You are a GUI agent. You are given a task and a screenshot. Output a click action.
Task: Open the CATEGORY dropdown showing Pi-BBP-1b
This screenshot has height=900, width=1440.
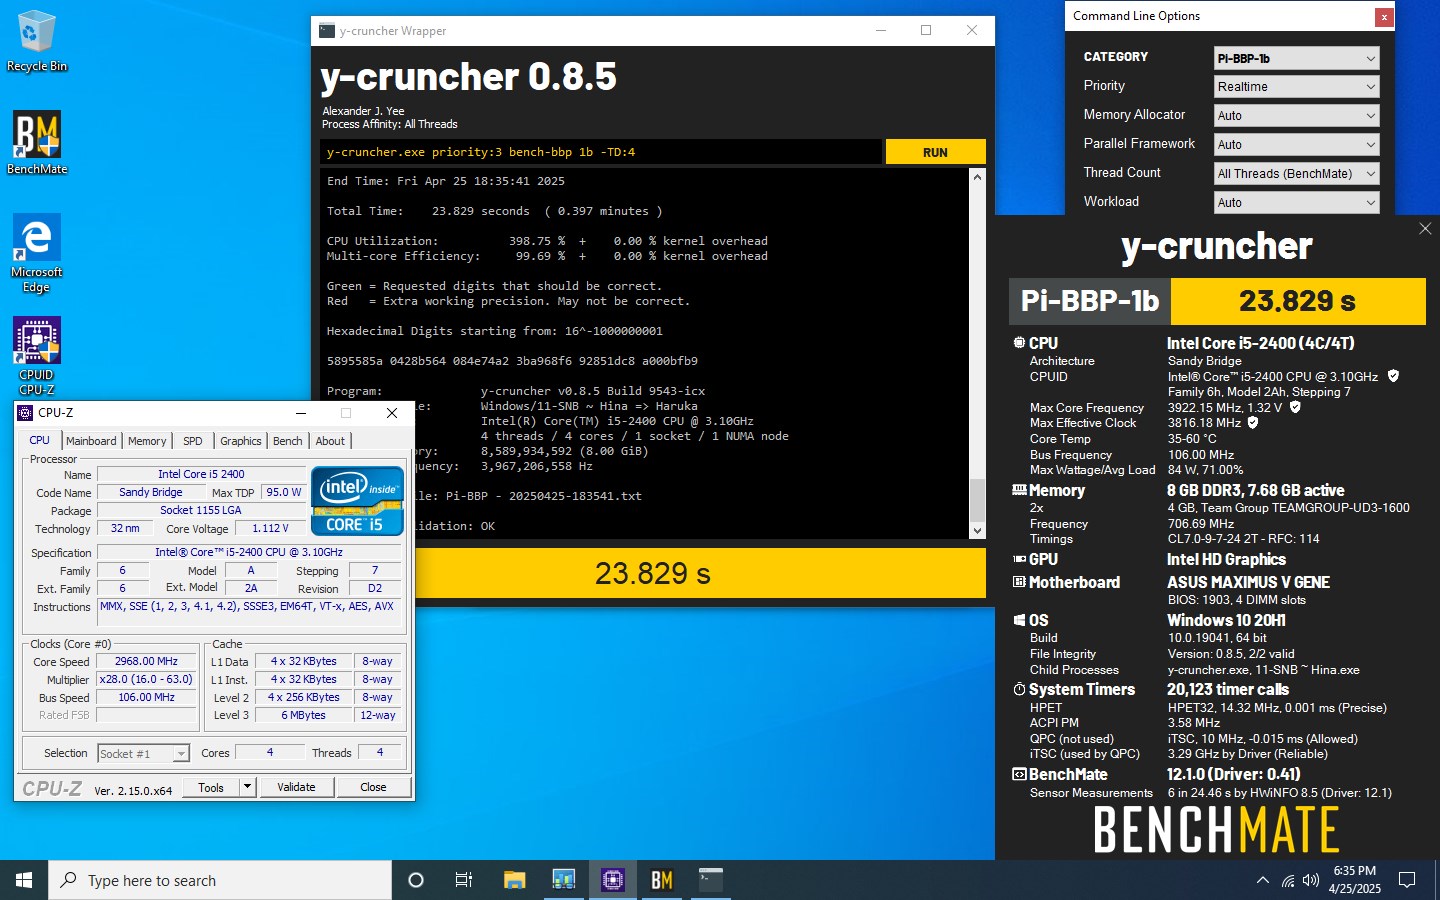(1297, 58)
